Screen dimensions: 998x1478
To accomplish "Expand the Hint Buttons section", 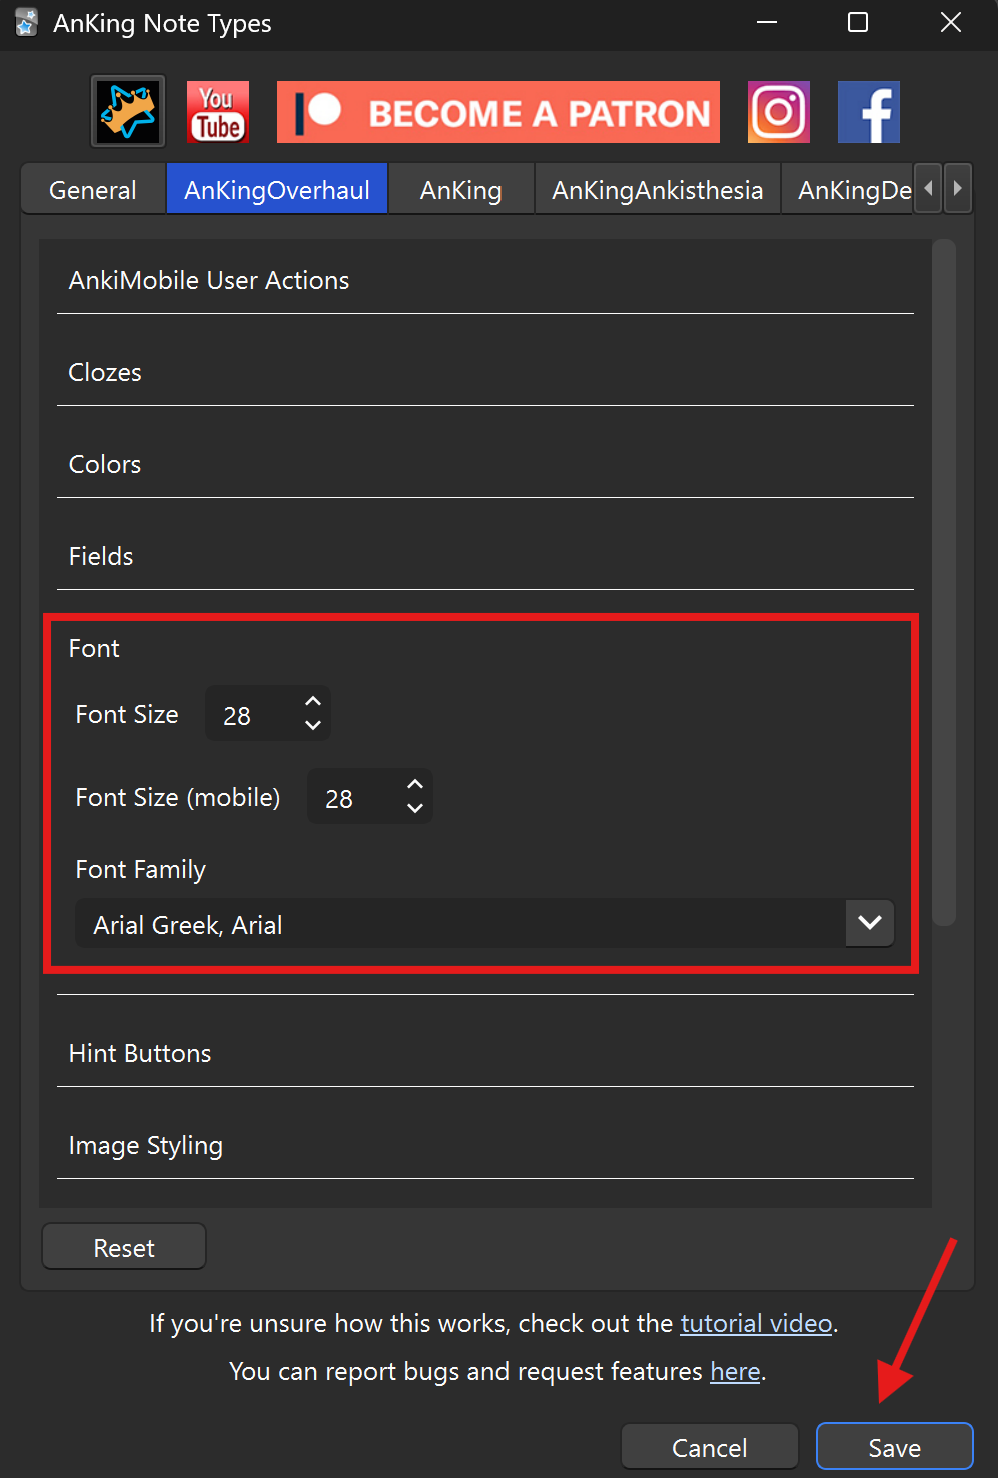I will point(140,1054).
